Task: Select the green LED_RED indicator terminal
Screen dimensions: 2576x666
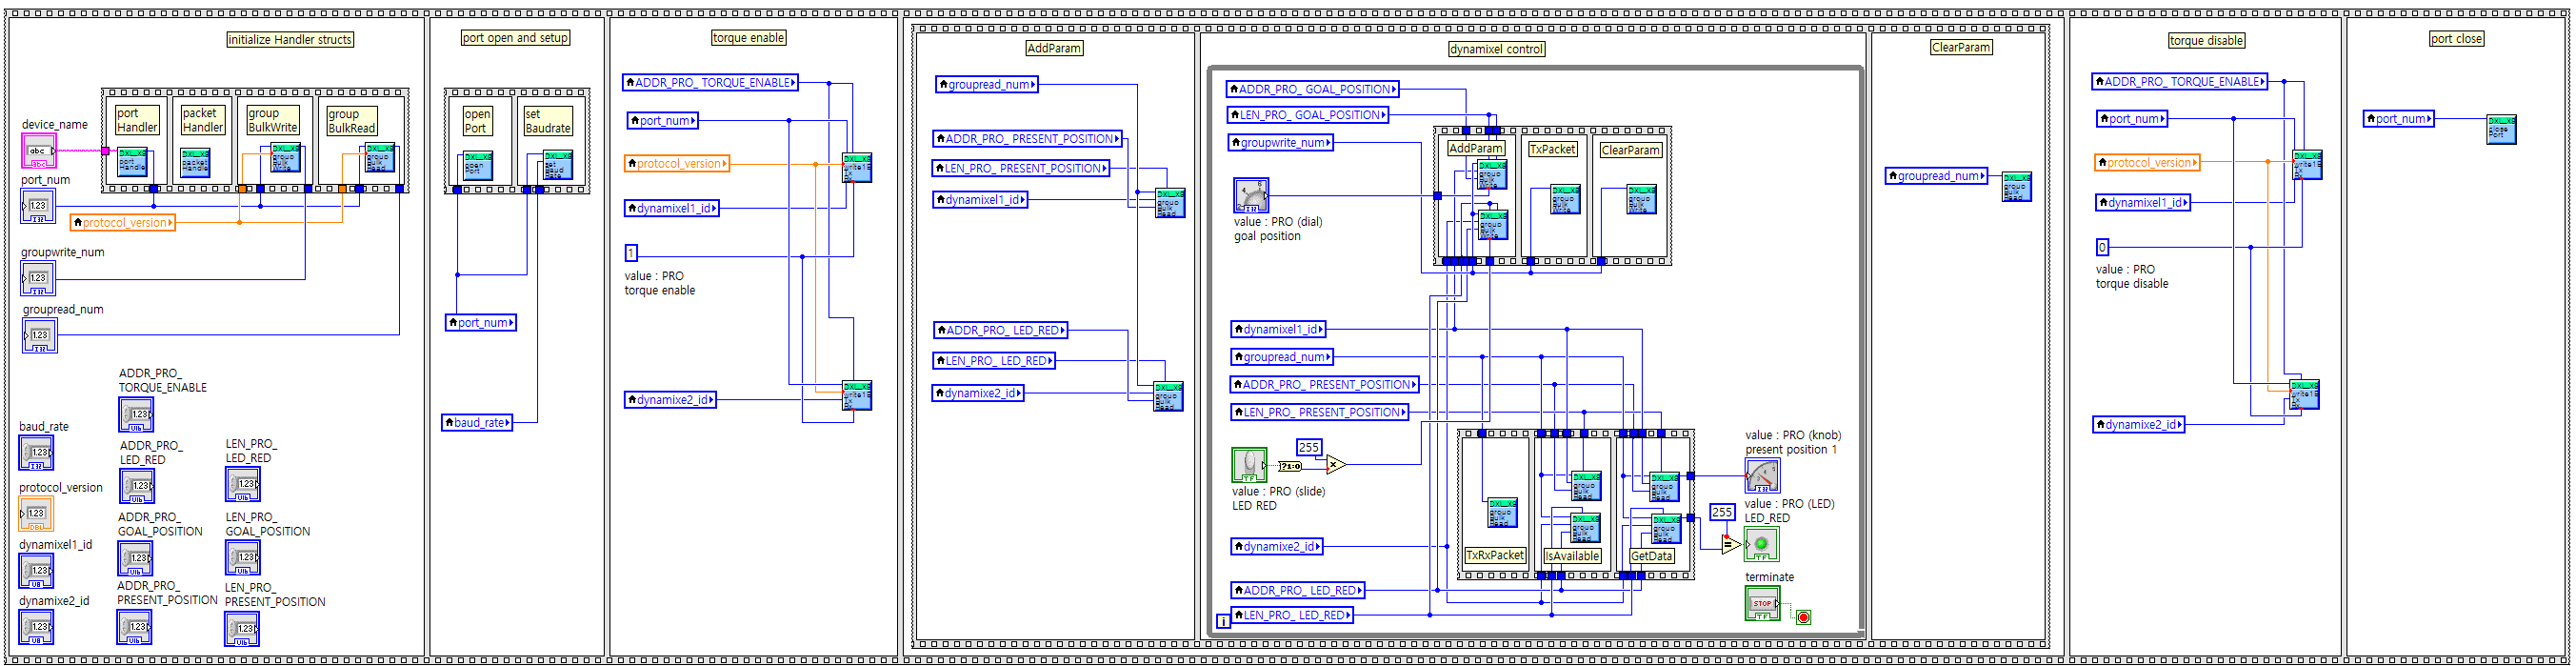Action: tap(1761, 544)
